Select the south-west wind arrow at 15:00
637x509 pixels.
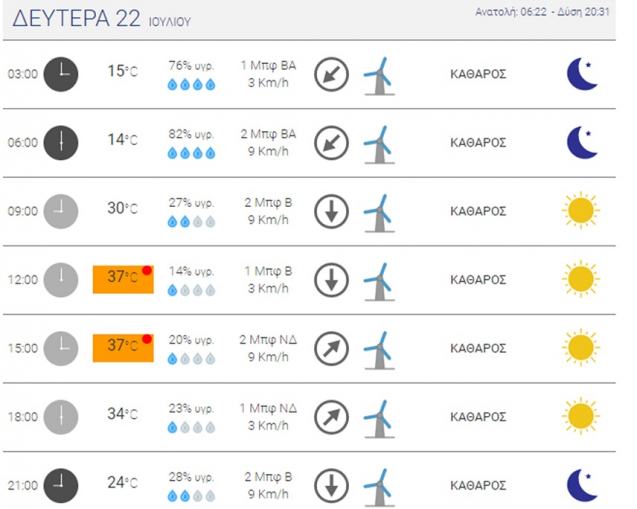pyautogui.click(x=332, y=349)
